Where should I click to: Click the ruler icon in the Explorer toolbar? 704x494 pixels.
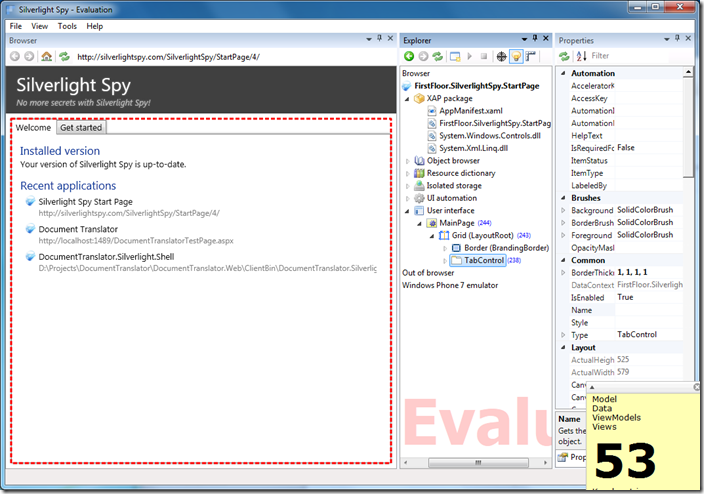click(x=531, y=56)
